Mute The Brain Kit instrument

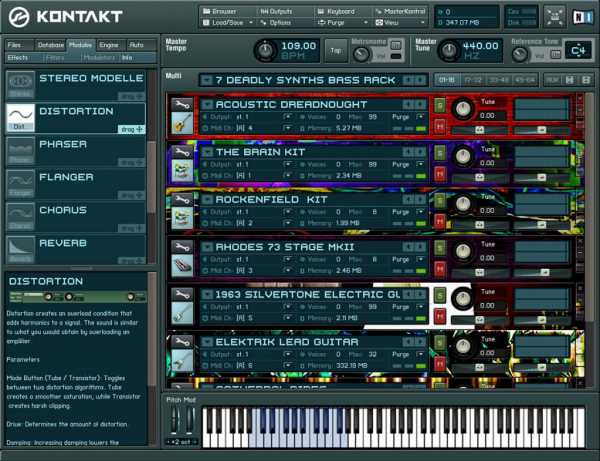tap(440, 174)
